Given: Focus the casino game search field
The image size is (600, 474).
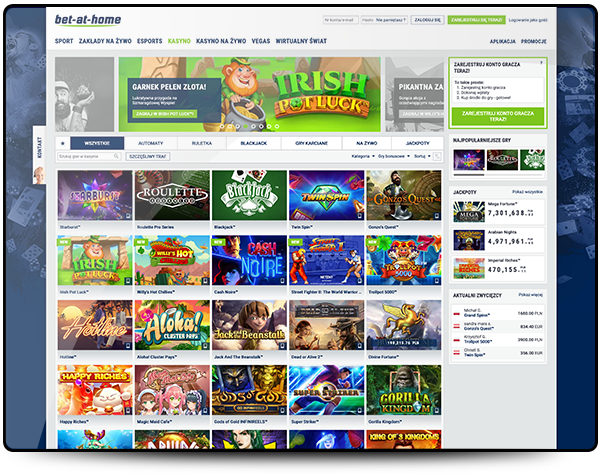Looking at the screenshot, I should [x=89, y=156].
